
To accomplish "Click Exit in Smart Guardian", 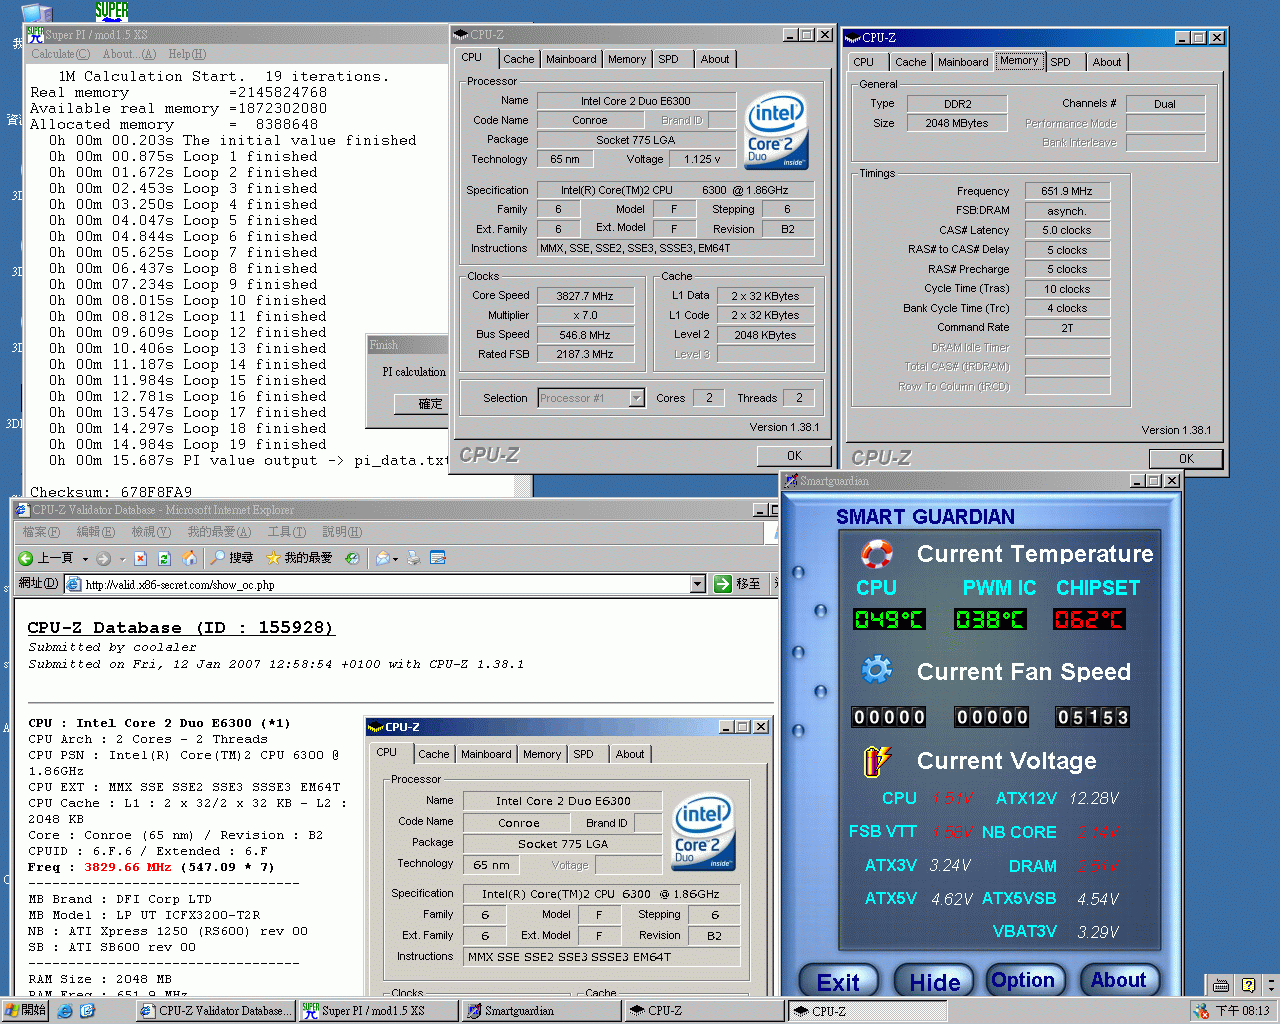I will point(838,982).
